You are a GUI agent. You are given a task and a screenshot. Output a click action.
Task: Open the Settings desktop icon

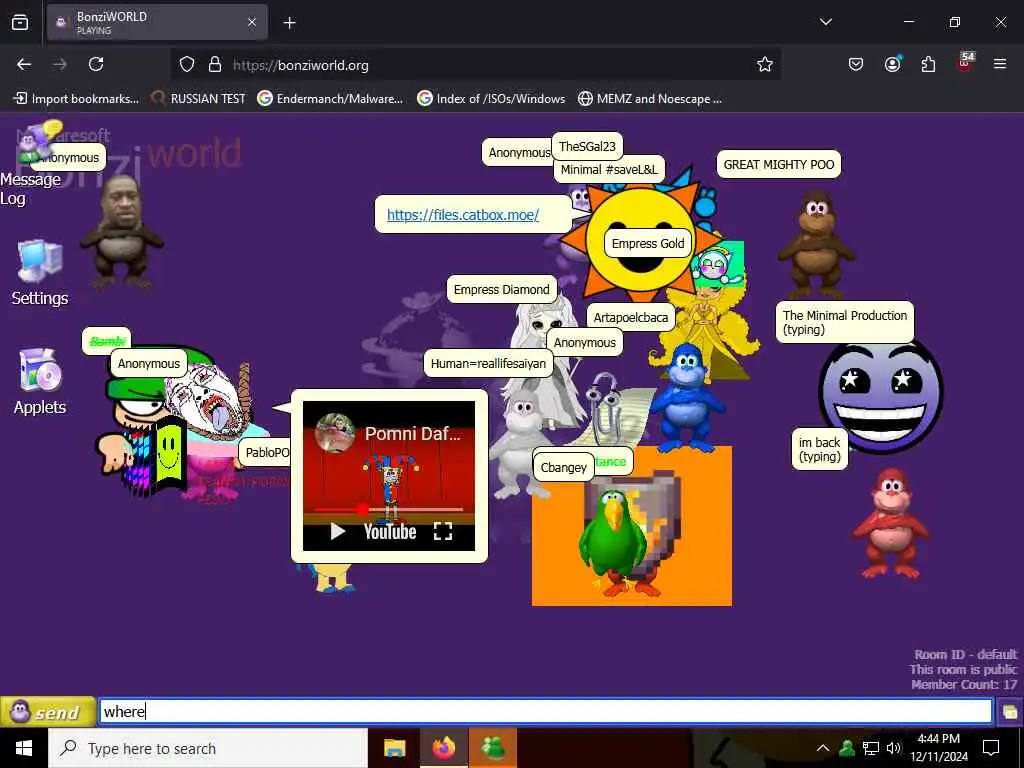point(40,274)
